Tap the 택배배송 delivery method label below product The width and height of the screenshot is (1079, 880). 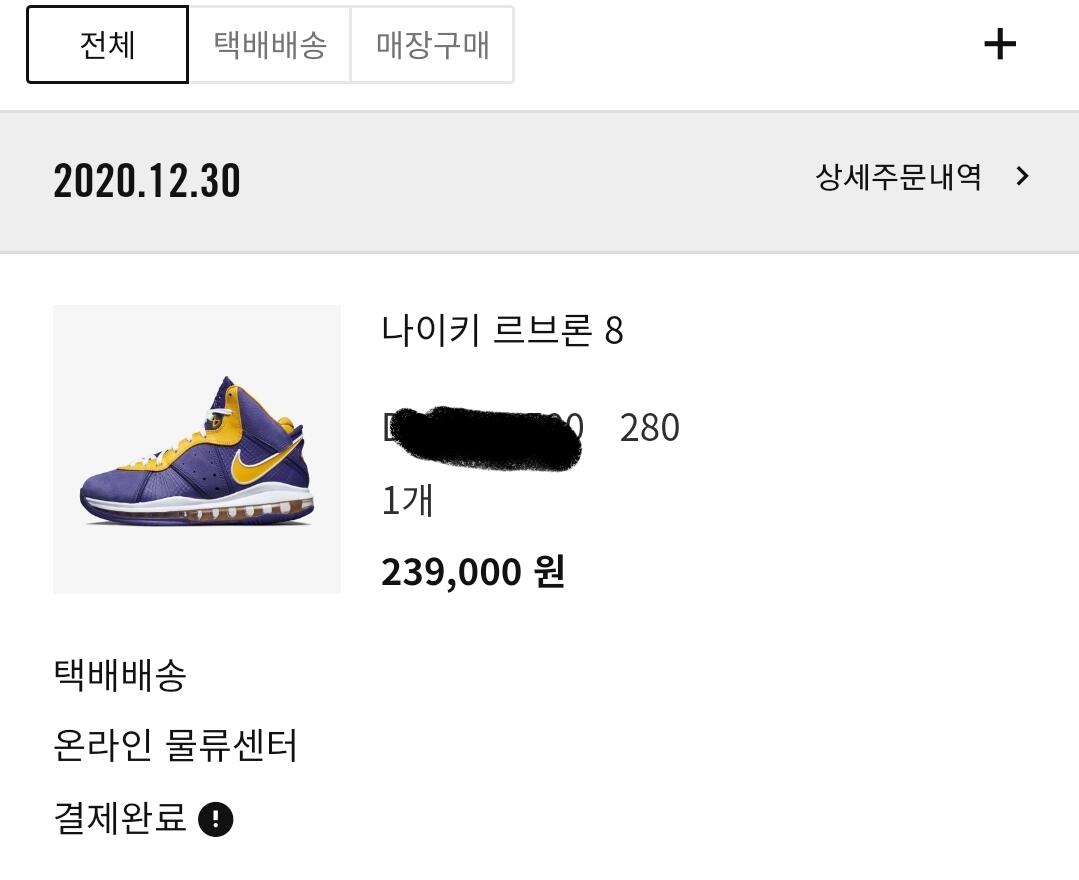[x=120, y=675]
